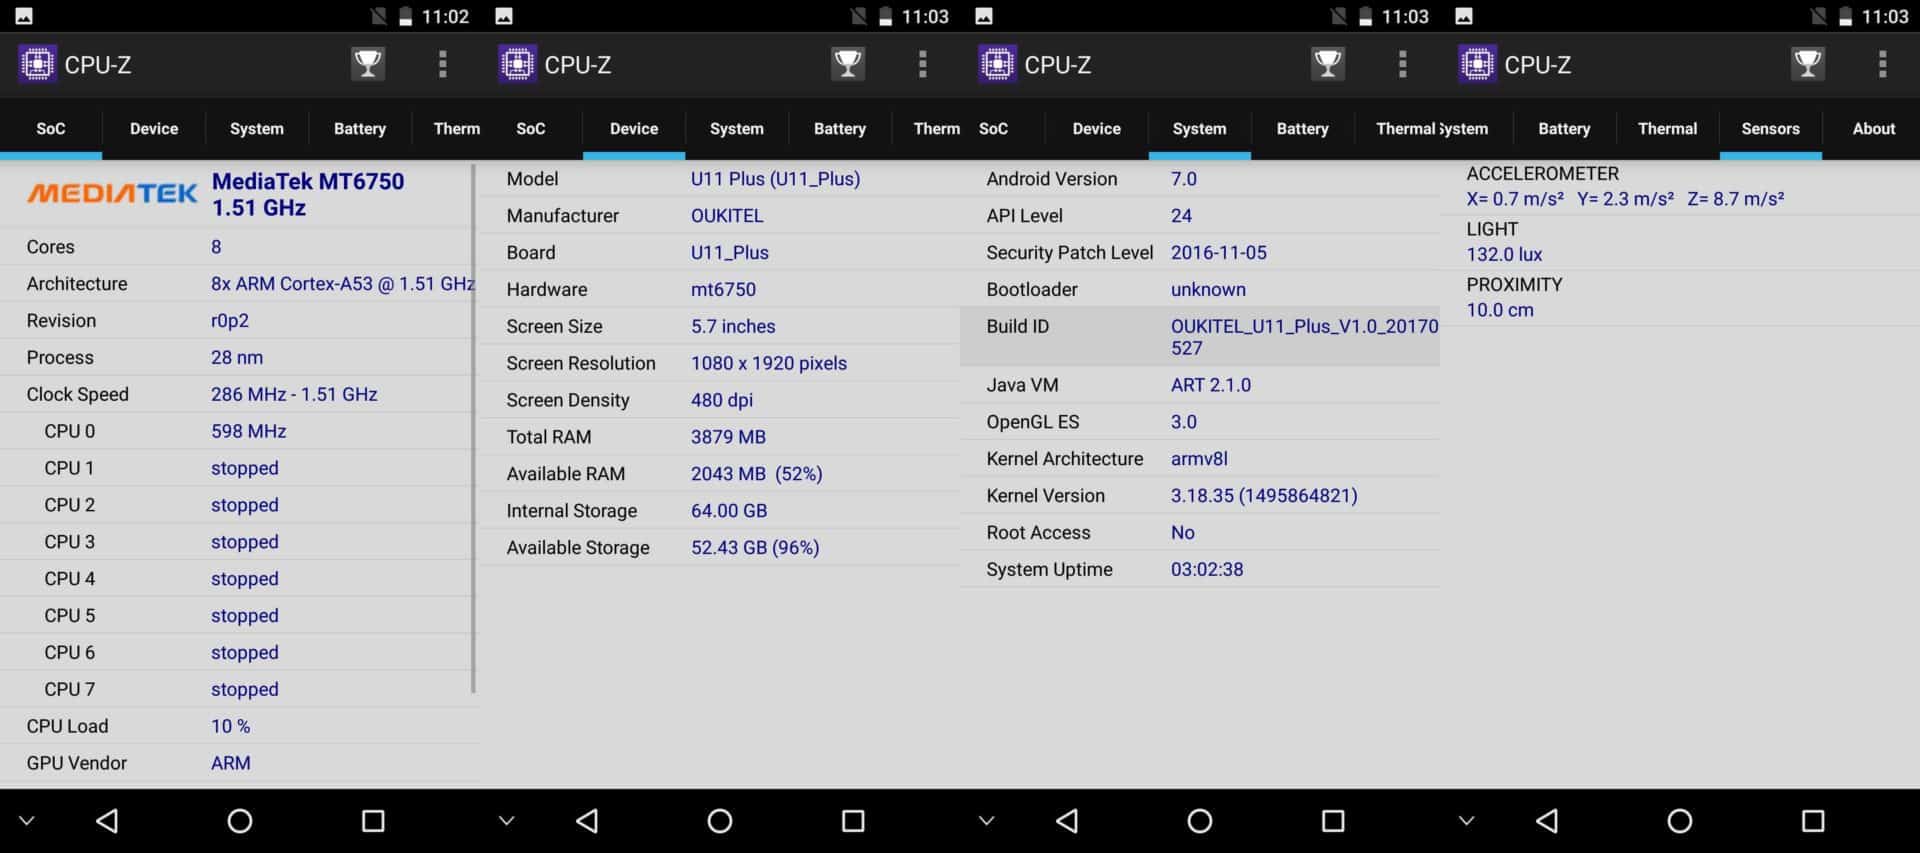
Task: Open the overflow menu on the Device info screen
Action: (922, 64)
